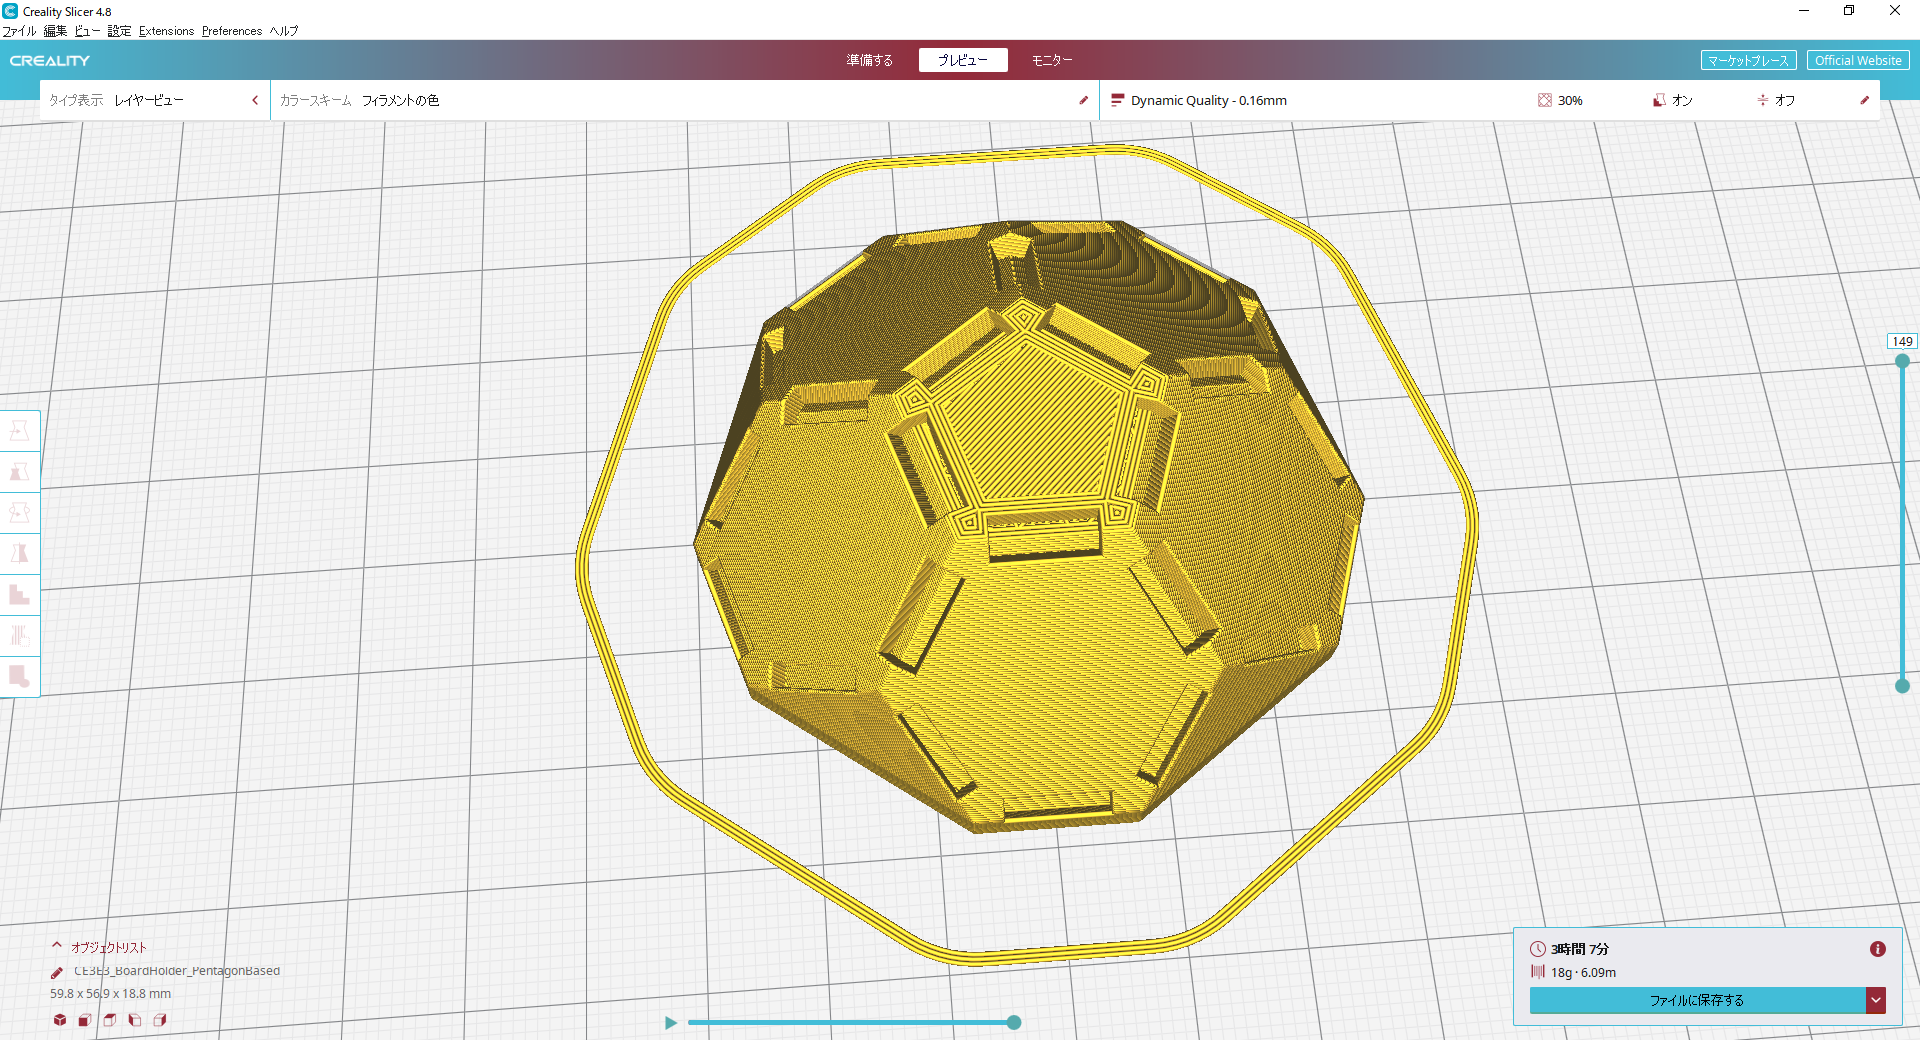Viewport: 1920px width, 1040px height.
Task: Open the save options dropdown arrow
Action: (1876, 1000)
